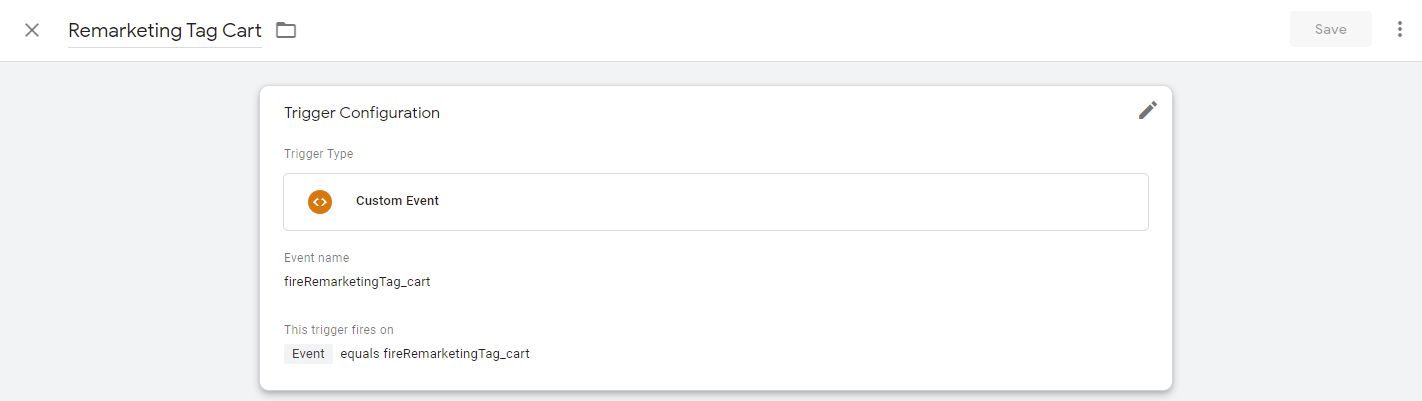This screenshot has height=401, width=1422.
Task: Click the folder icon beside the trigger name
Action: [x=286, y=30]
